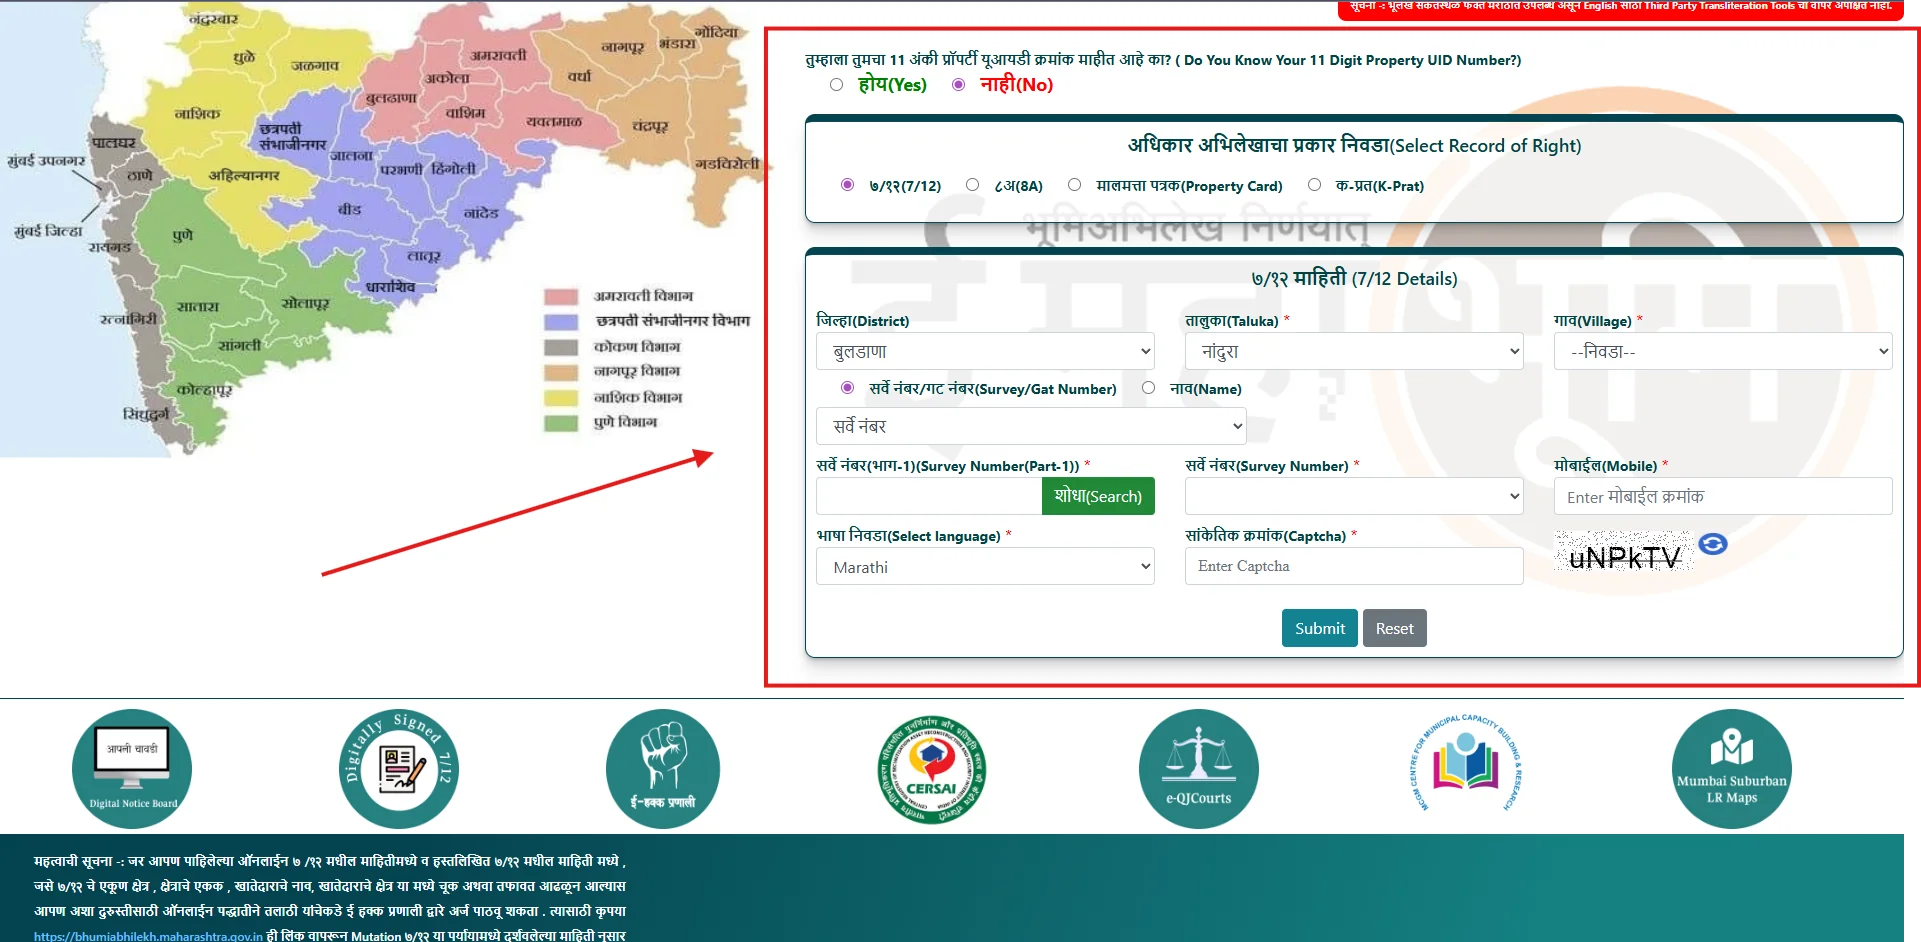Click the Submit button
The width and height of the screenshot is (1921, 942).
1319,628
